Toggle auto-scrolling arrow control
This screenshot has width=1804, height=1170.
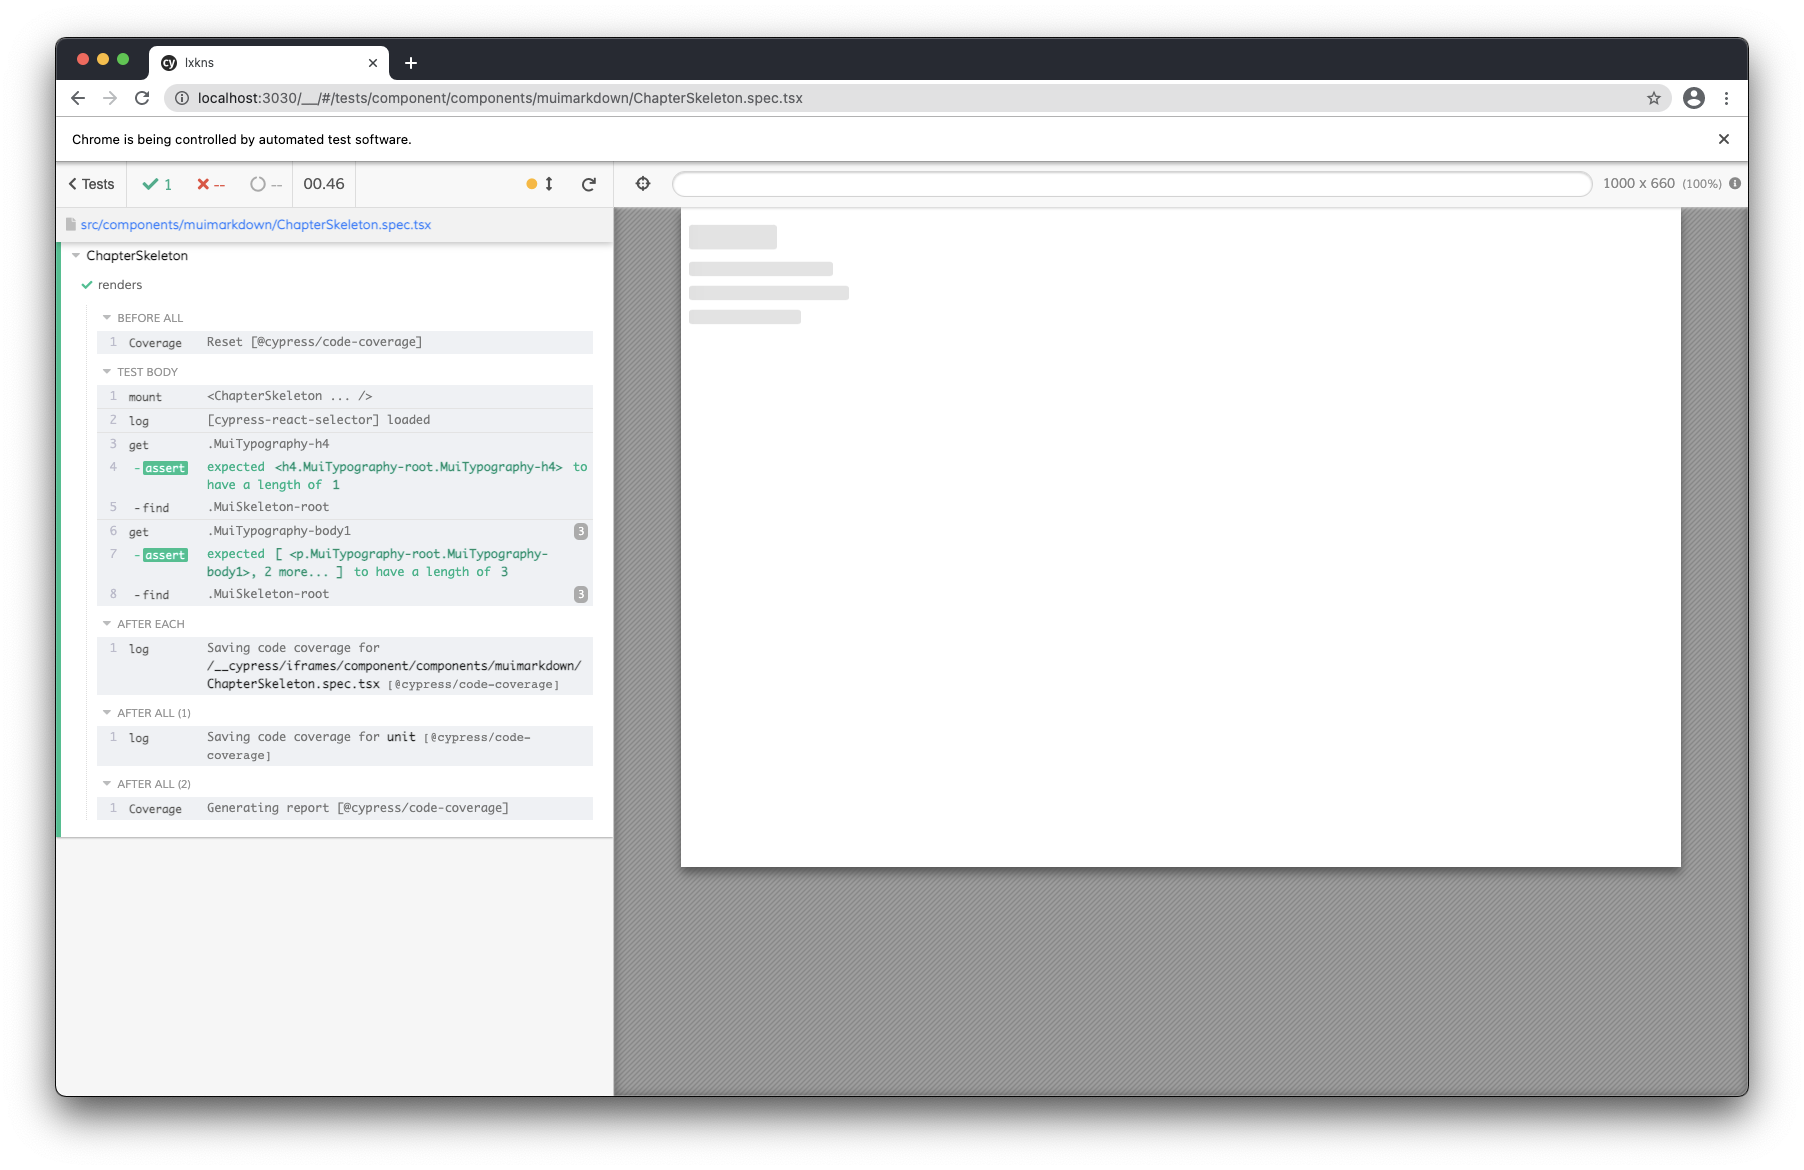pos(549,184)
